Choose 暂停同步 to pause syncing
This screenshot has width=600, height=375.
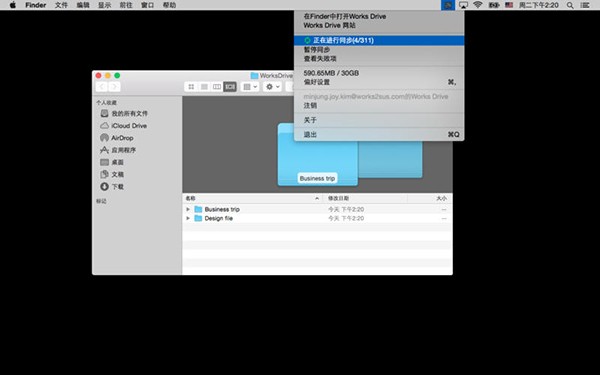pos(379,50)
